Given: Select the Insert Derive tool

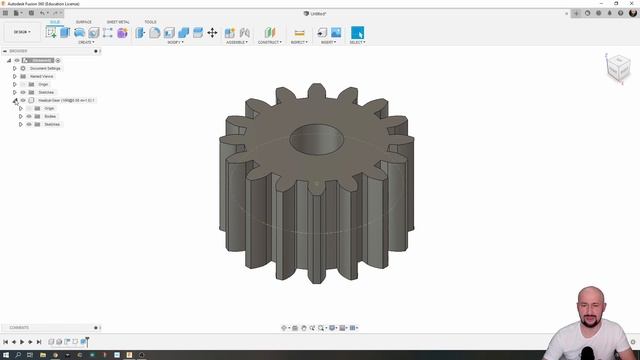Looking at the screenshot, I should tap(322, 33).
